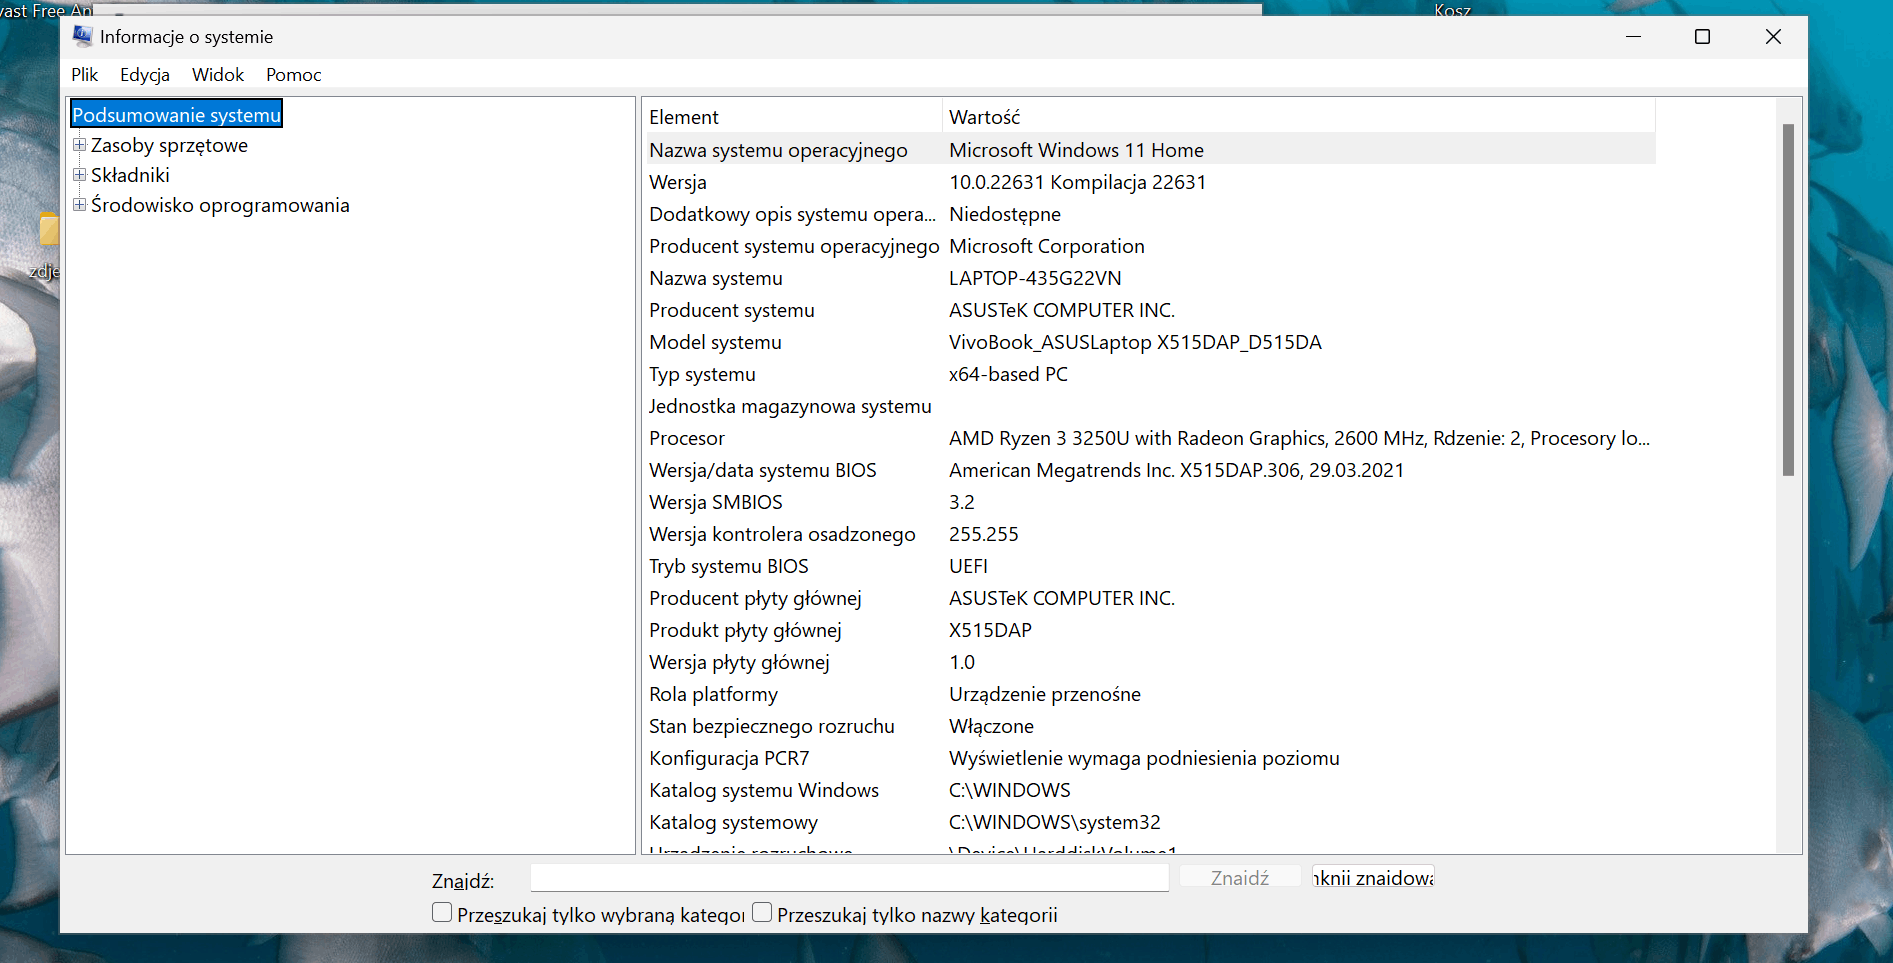Image resolution: width=1893 pixels, height=963 pixels.
Task: Expand the Środowisko oprogramowania node
Action: (x=79, y=205)
